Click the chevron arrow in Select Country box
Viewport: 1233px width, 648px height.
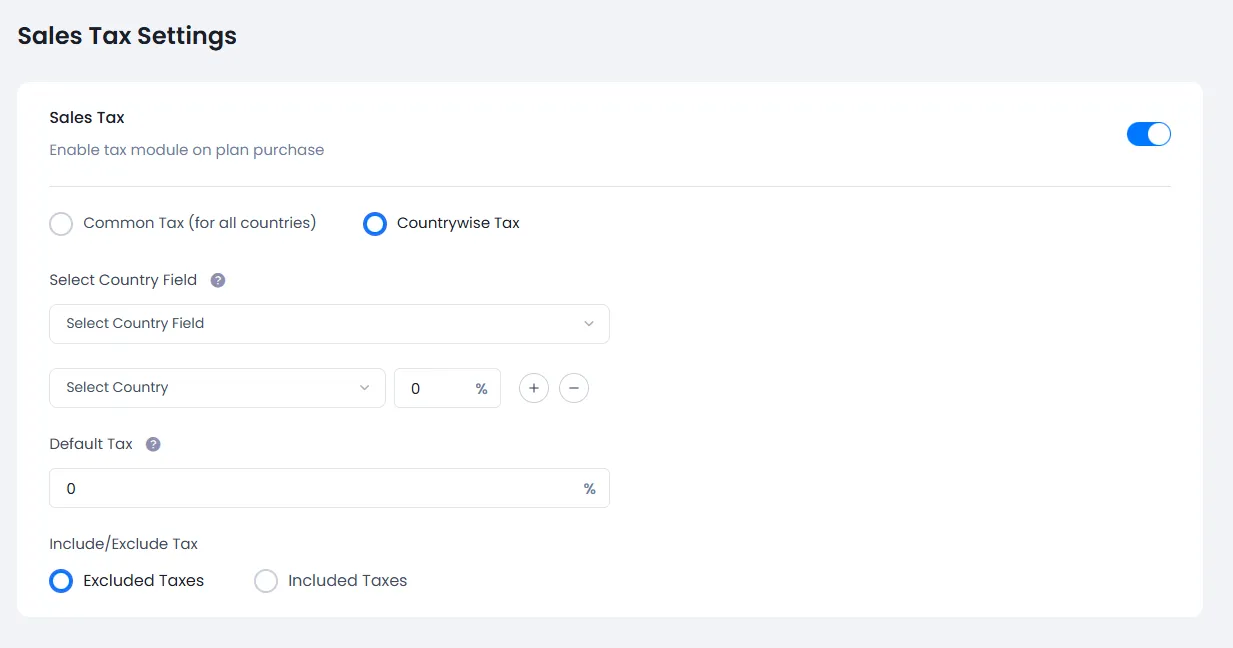(x=365, y=388)
